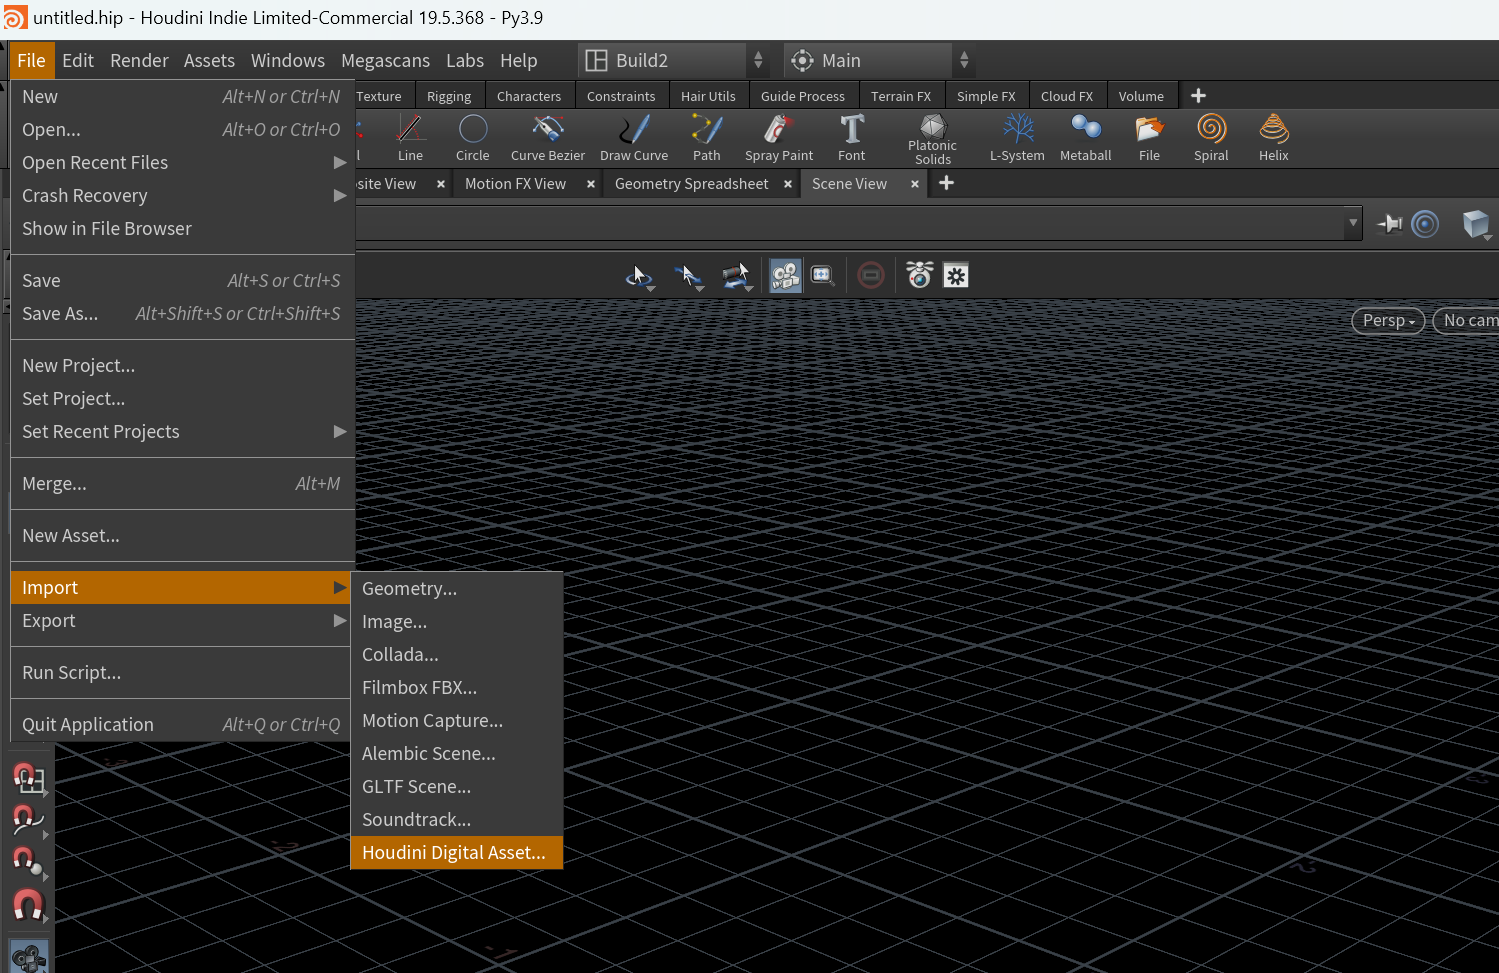Image resolution: width=1499 pixels, height=973 pixels.
Task: Open the cube display icon at top right
Action: click(1476, 224)
